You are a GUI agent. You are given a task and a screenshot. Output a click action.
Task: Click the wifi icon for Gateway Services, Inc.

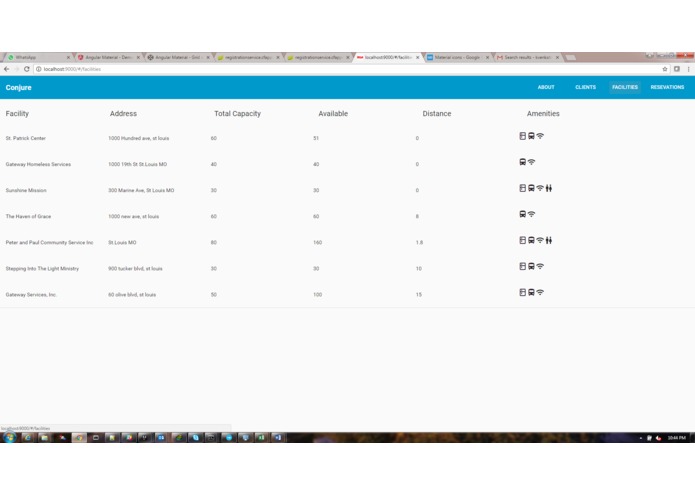(x=540, y=292)
